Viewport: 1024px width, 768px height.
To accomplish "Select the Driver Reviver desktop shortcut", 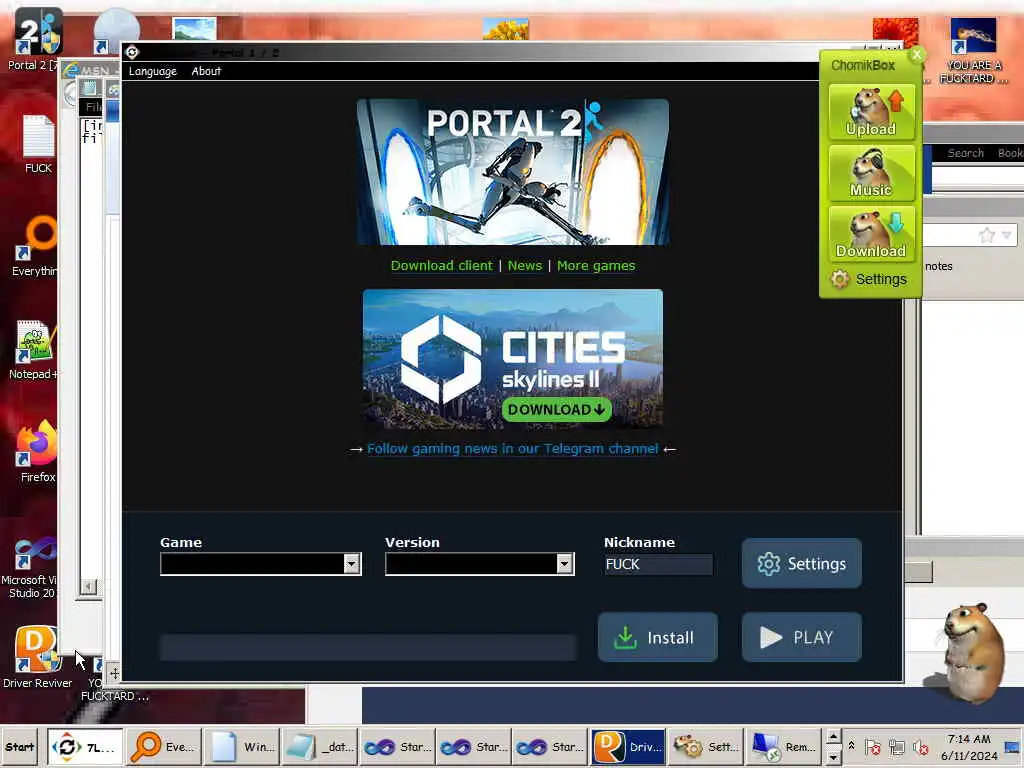I will click(37, 658).
